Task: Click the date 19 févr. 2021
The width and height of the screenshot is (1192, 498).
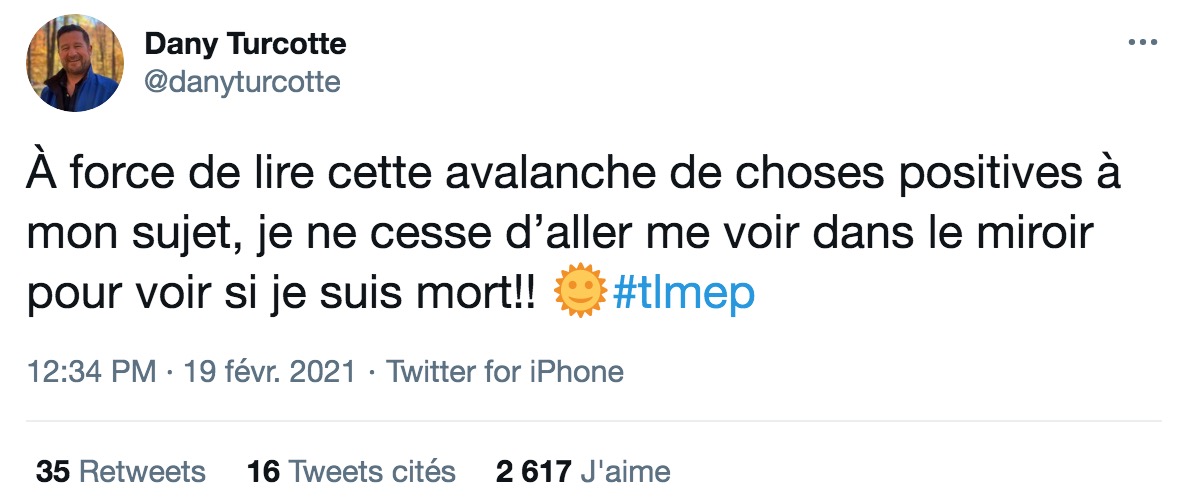Action: (x=269, y=373)
